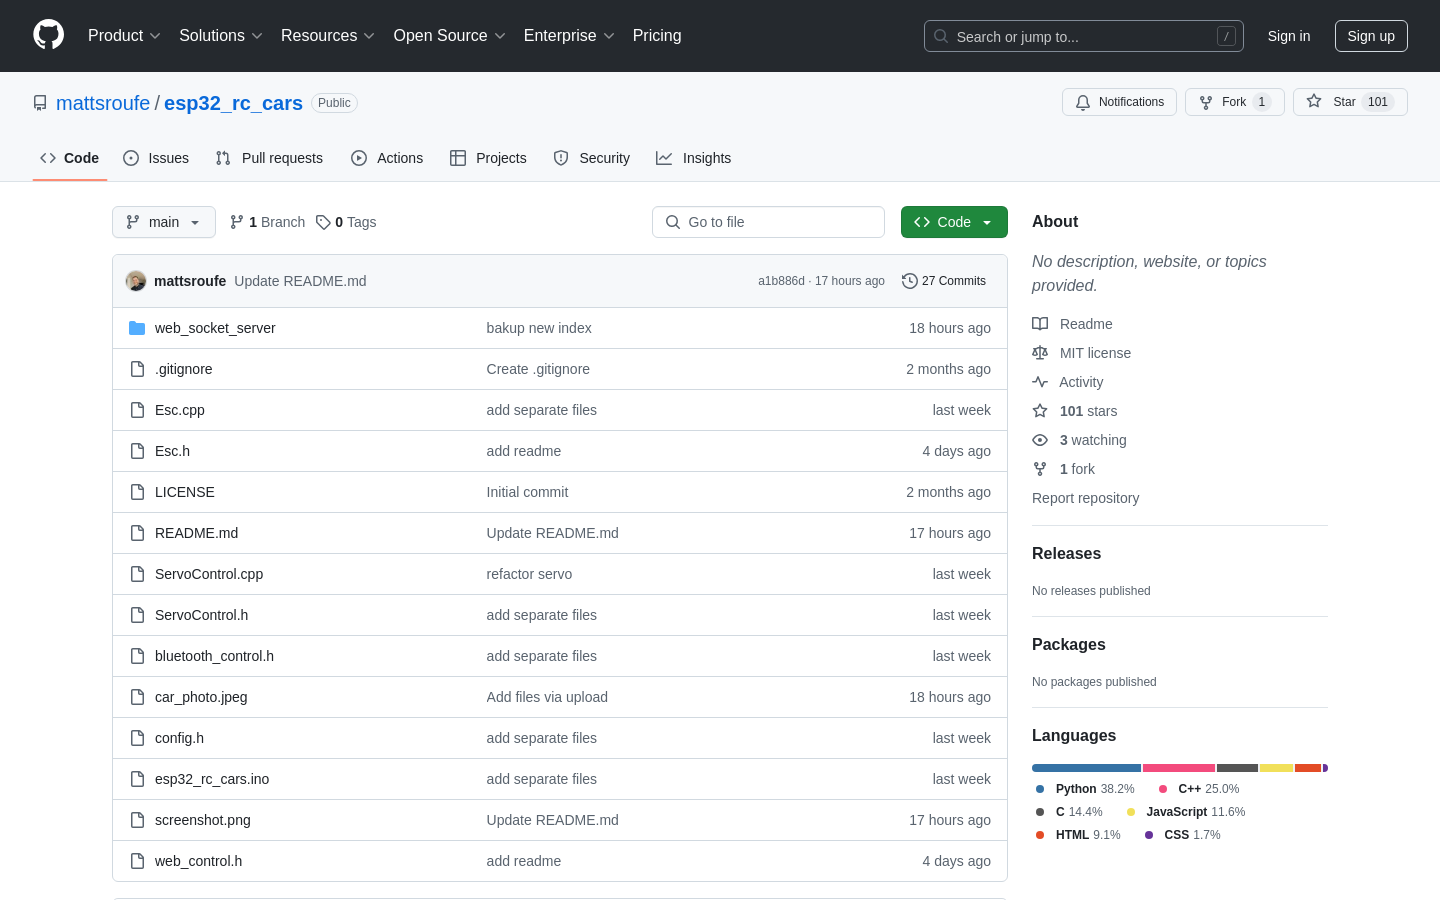This screenshot has width=1440, height=900.
Task: Click the Releases heading link
Action: (x=1066, y=553)
